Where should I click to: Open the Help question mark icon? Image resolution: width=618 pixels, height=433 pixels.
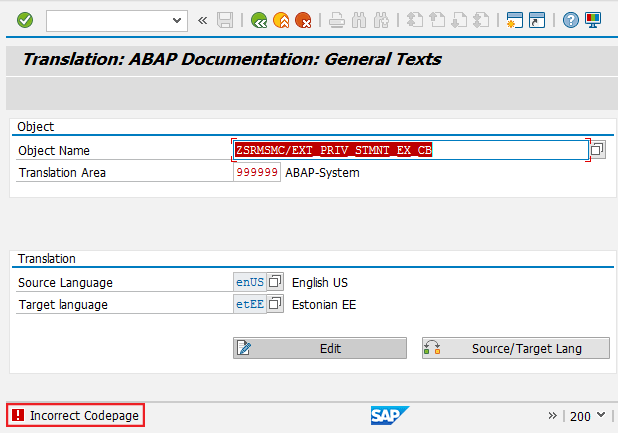click(571, 20)
